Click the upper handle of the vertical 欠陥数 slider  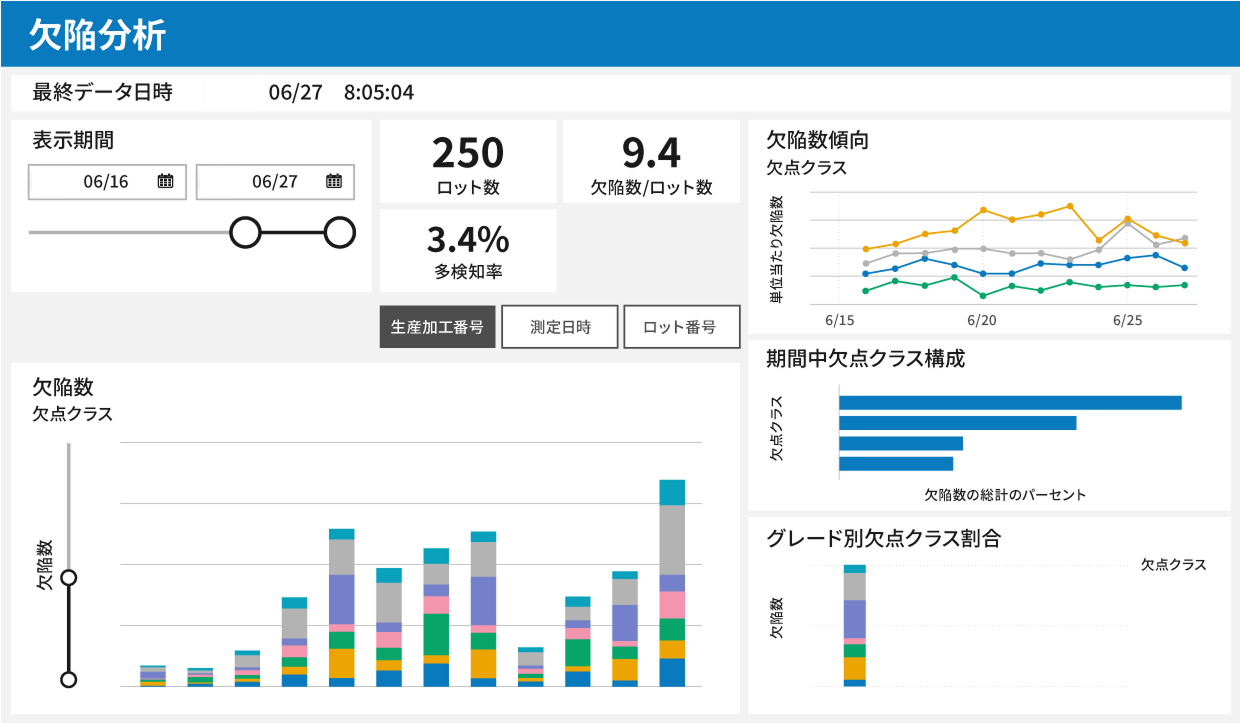(x=69, y=578)
